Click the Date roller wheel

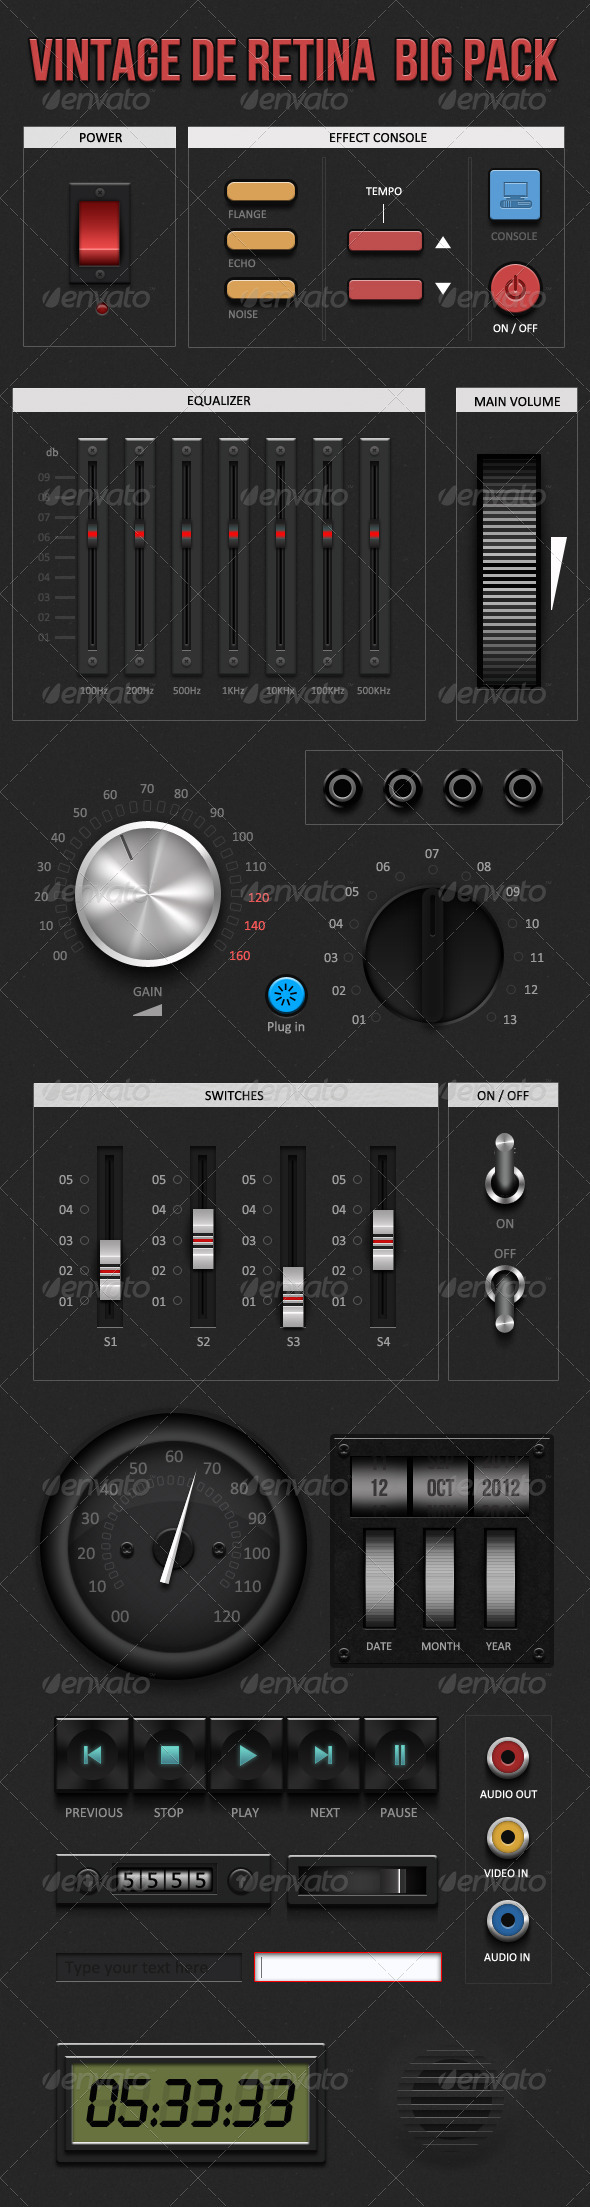[380, 1577]
